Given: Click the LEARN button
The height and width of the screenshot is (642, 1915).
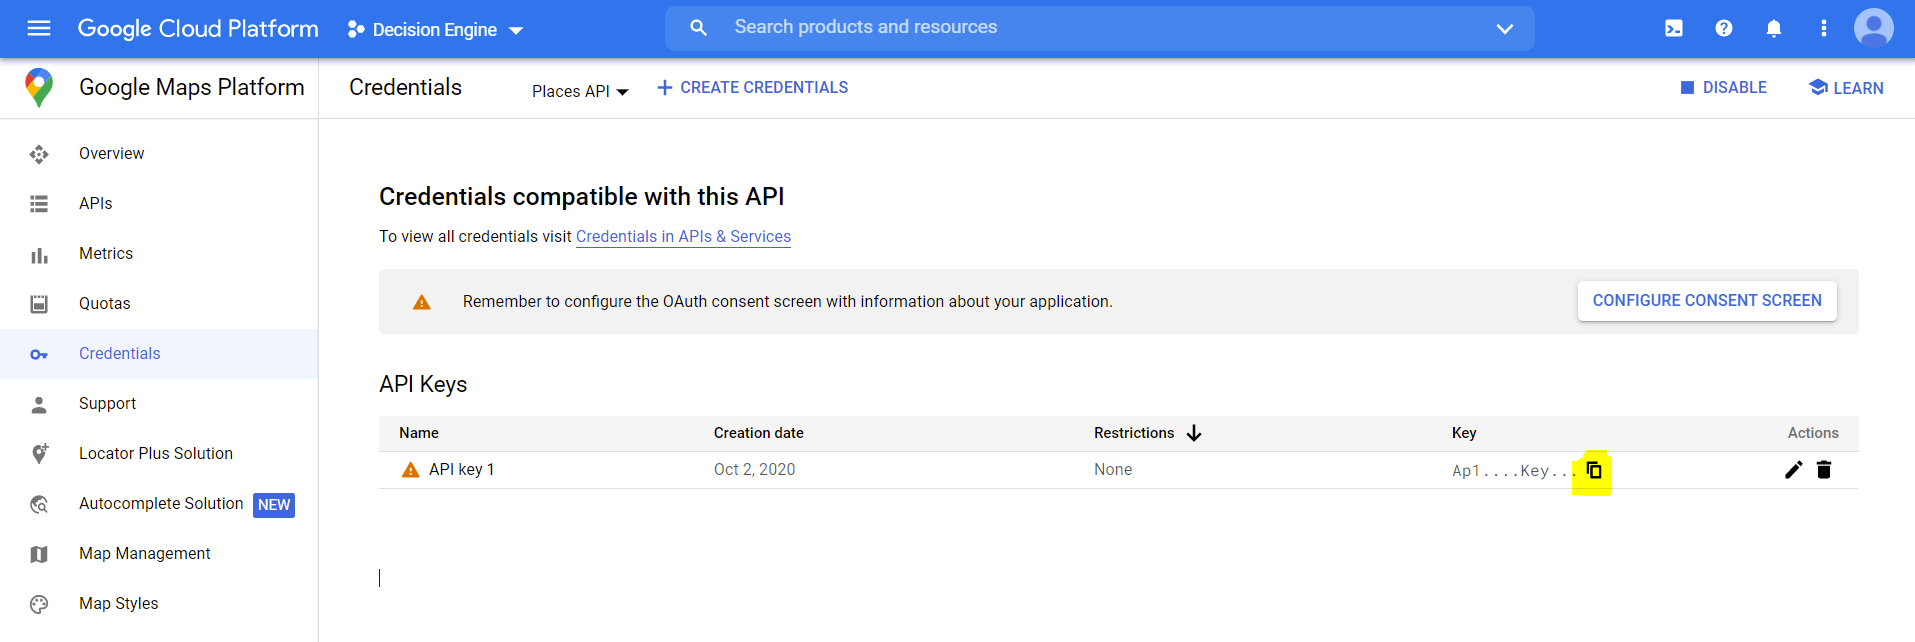Looking at the screenshot, I should pyautogui.click(x=1846, y=88).
